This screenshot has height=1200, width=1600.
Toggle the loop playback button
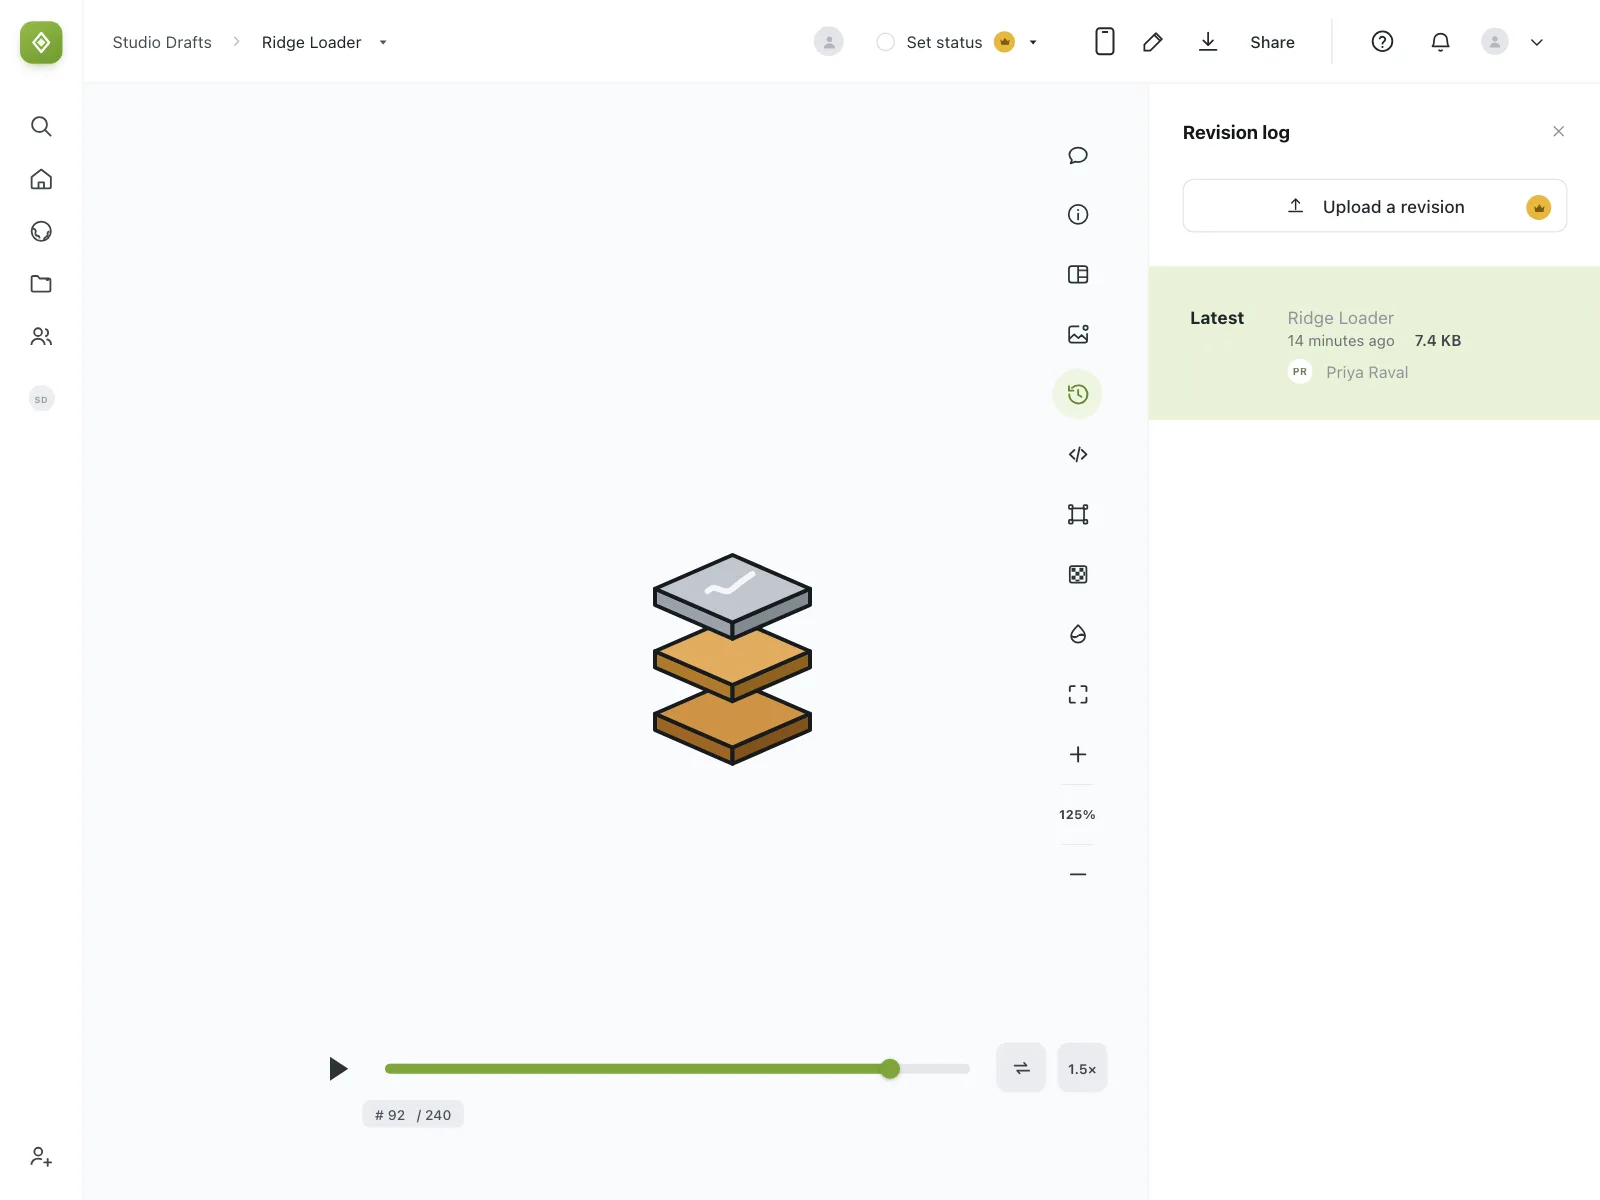[x=1021, y=1068]
